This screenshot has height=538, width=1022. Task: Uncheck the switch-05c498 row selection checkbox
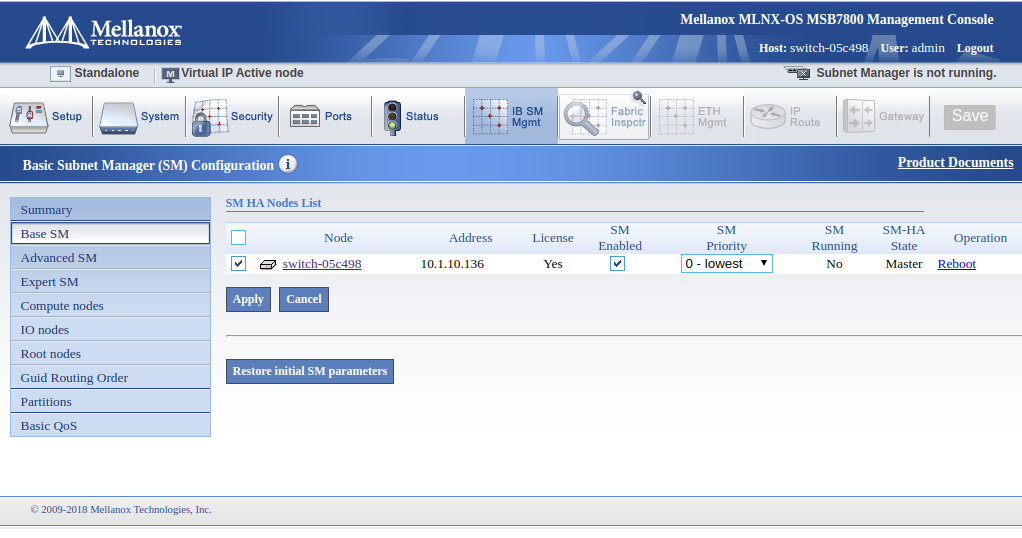pos(239,263)
